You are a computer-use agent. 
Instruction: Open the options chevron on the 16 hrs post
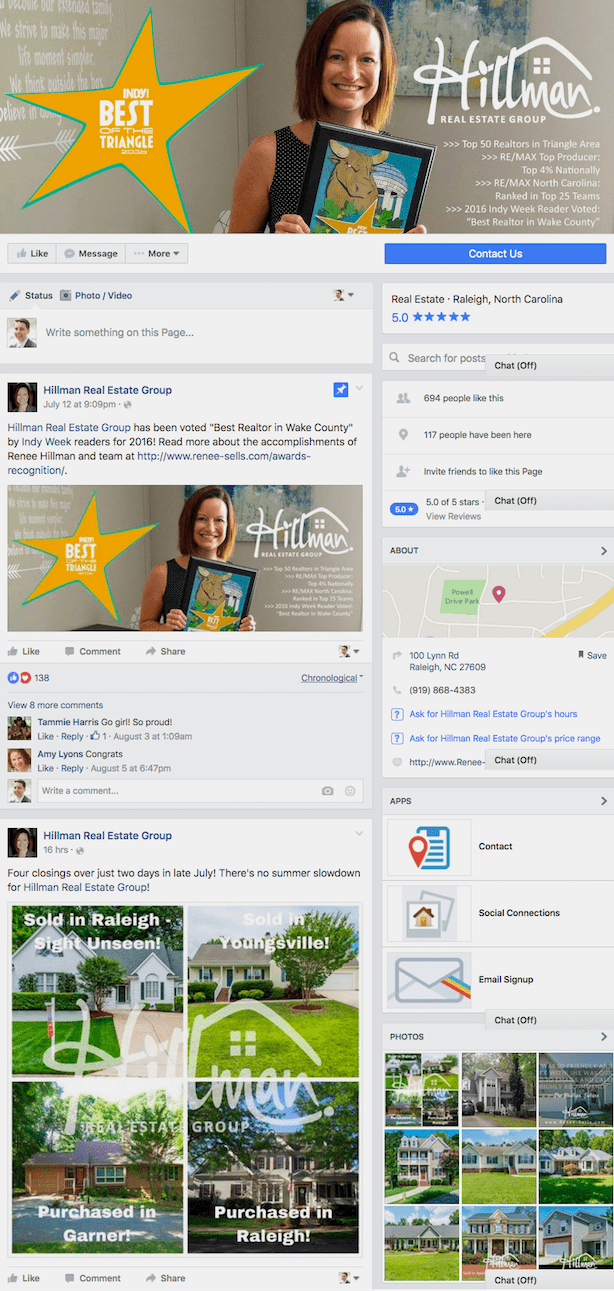(359, 834)
